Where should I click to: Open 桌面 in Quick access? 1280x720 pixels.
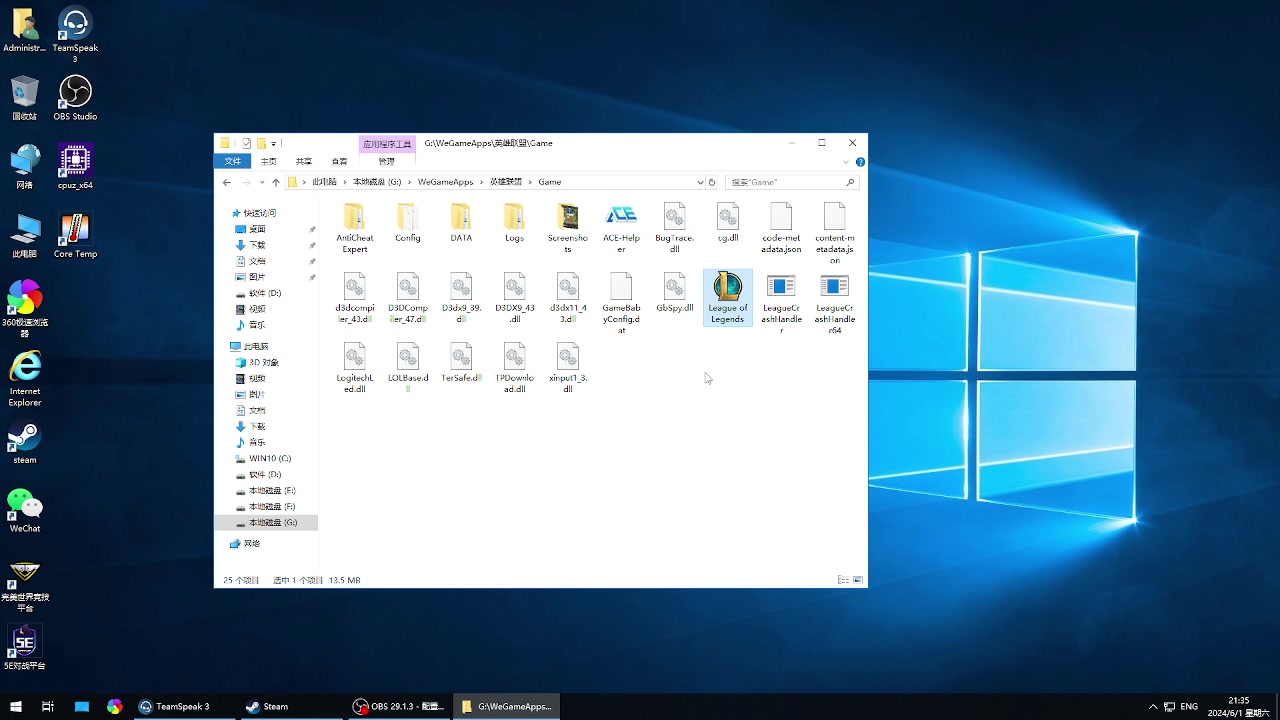[x=257, y=229]
